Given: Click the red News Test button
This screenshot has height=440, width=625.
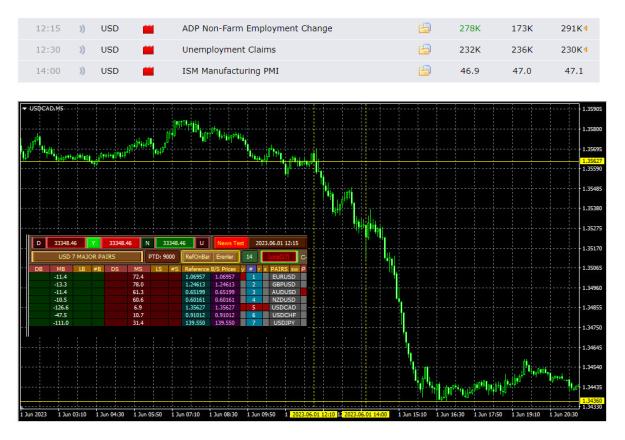Looking at the screenshot, I should (x=230, y=243).
